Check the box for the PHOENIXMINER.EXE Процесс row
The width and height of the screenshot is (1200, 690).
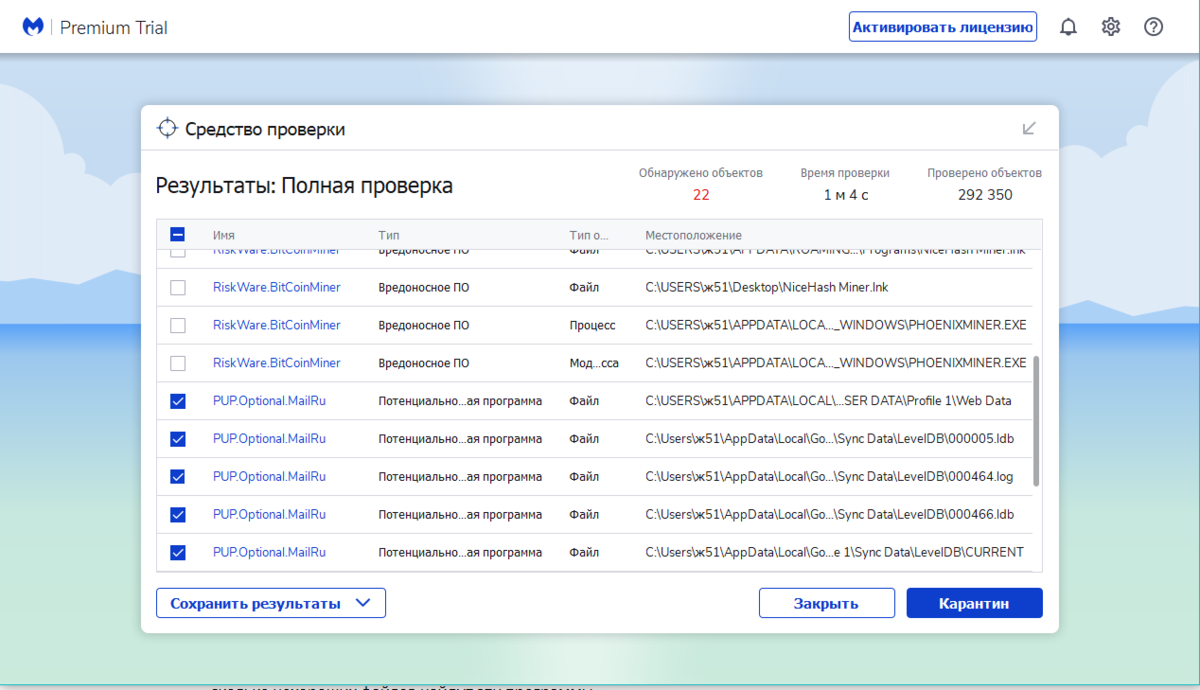[178, 325]
